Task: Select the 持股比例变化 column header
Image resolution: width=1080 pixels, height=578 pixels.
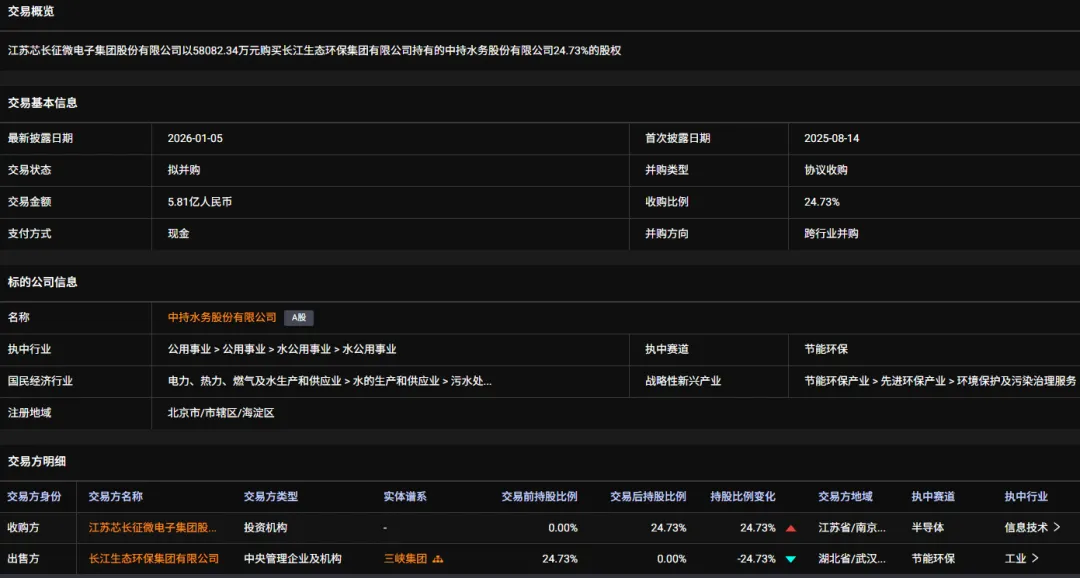Action: point(743,497)
